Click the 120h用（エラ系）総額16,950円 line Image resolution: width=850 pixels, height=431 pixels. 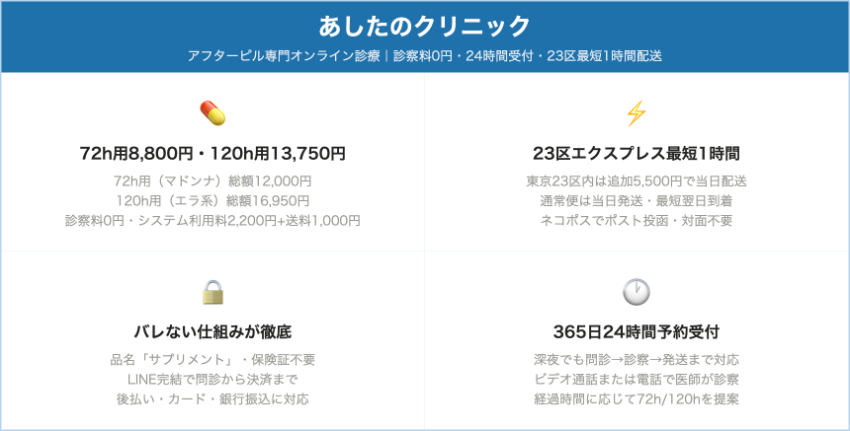(x=212, y=200)
